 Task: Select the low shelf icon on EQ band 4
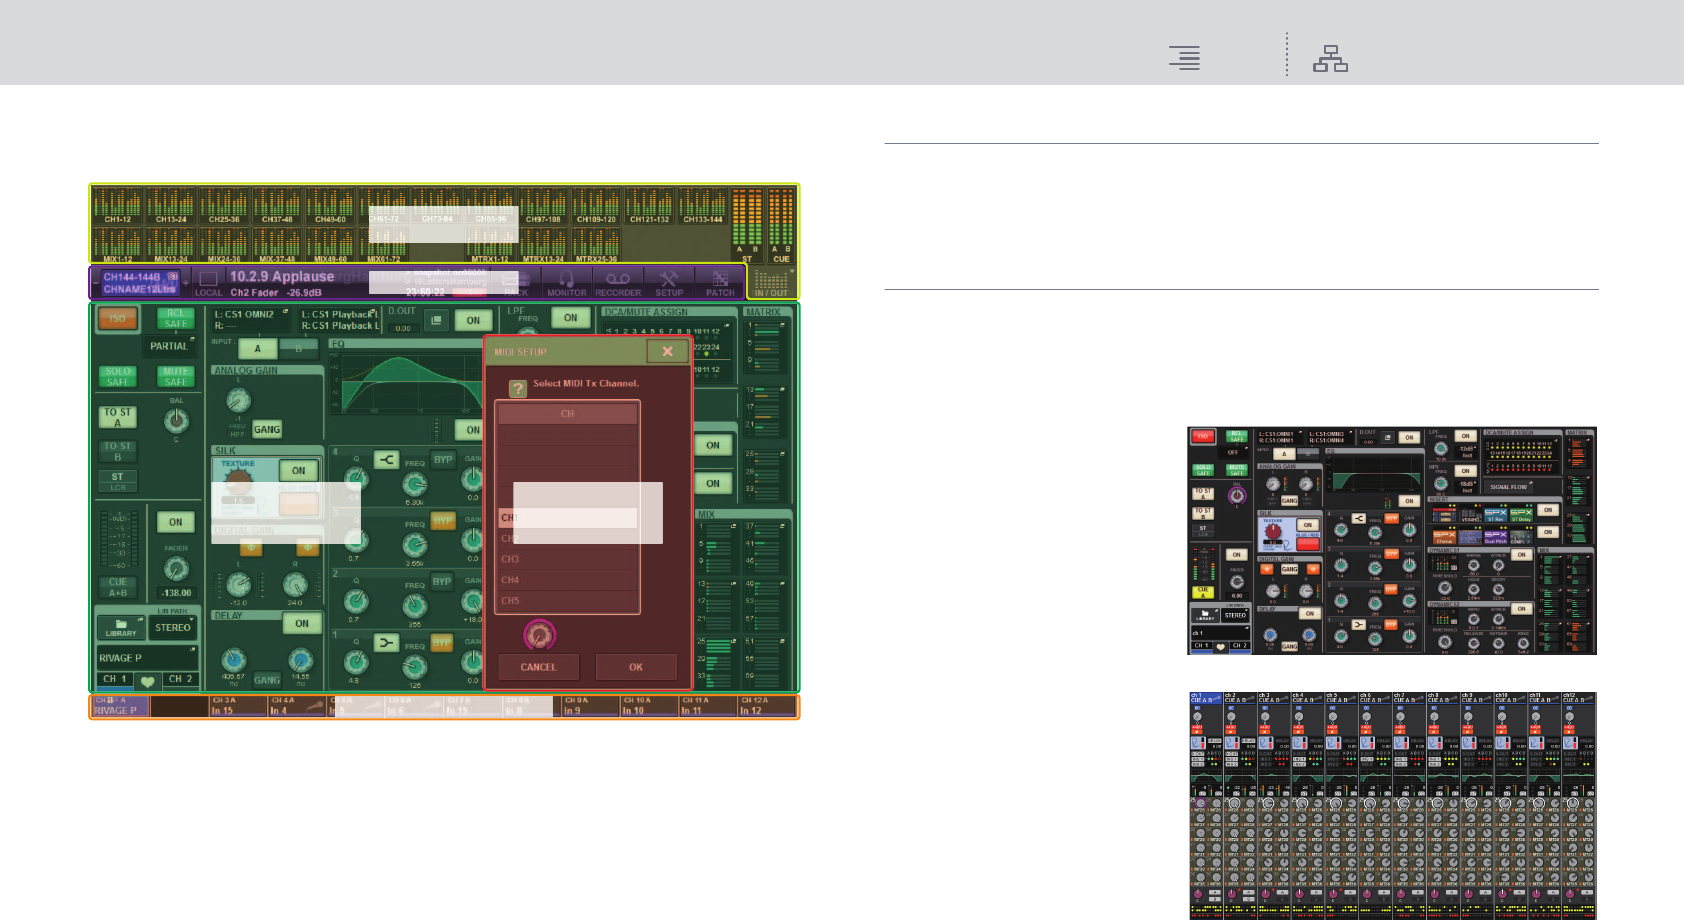tap(386, 460)
